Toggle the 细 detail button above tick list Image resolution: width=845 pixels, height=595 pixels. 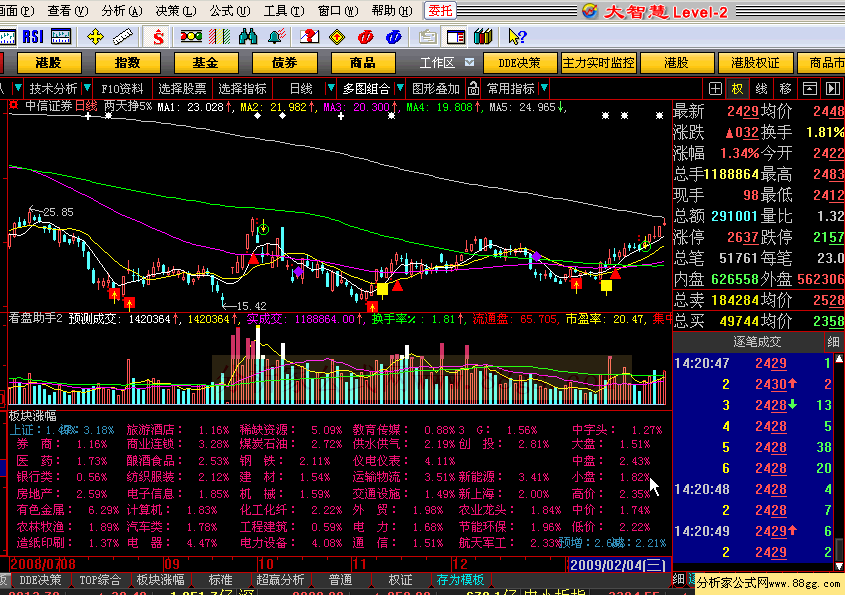point(833,342)
